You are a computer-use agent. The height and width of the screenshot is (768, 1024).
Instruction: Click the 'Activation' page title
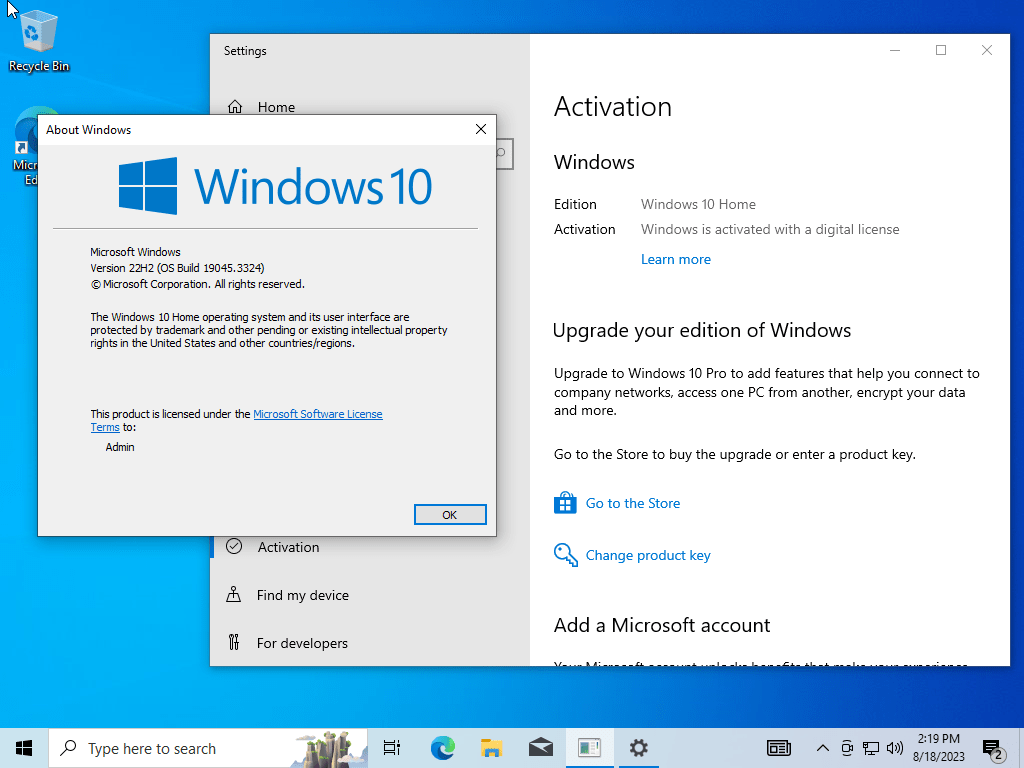pyautogui.click(x=613, y=107)
